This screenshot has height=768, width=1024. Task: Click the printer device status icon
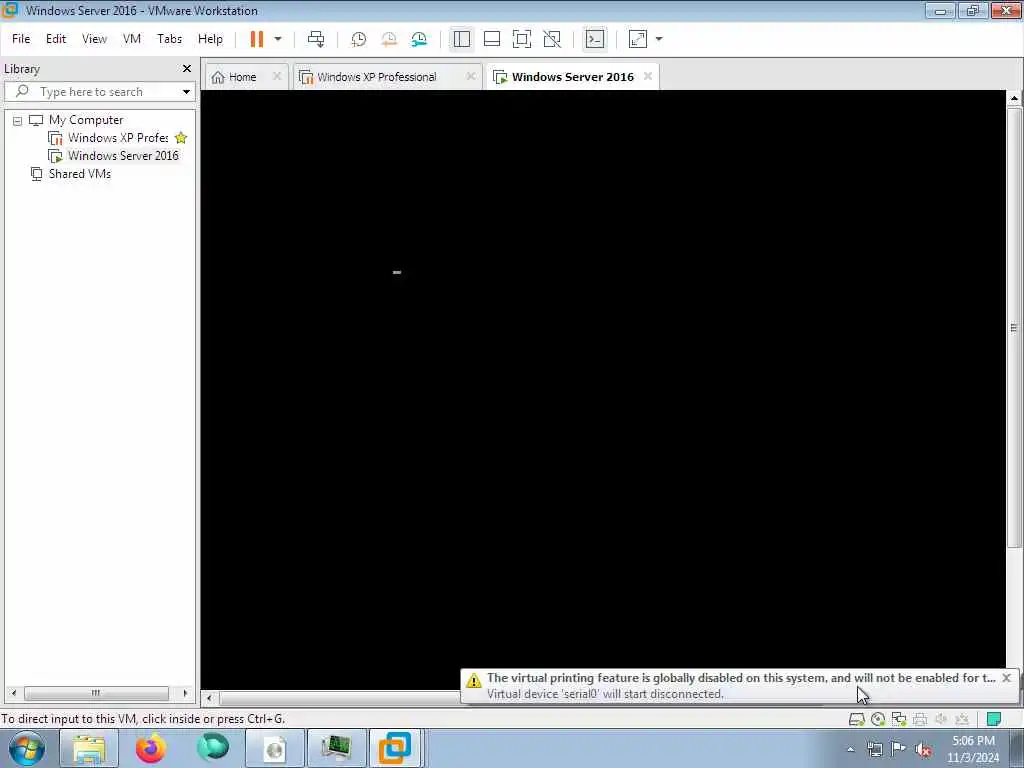[x=920, y=720]
